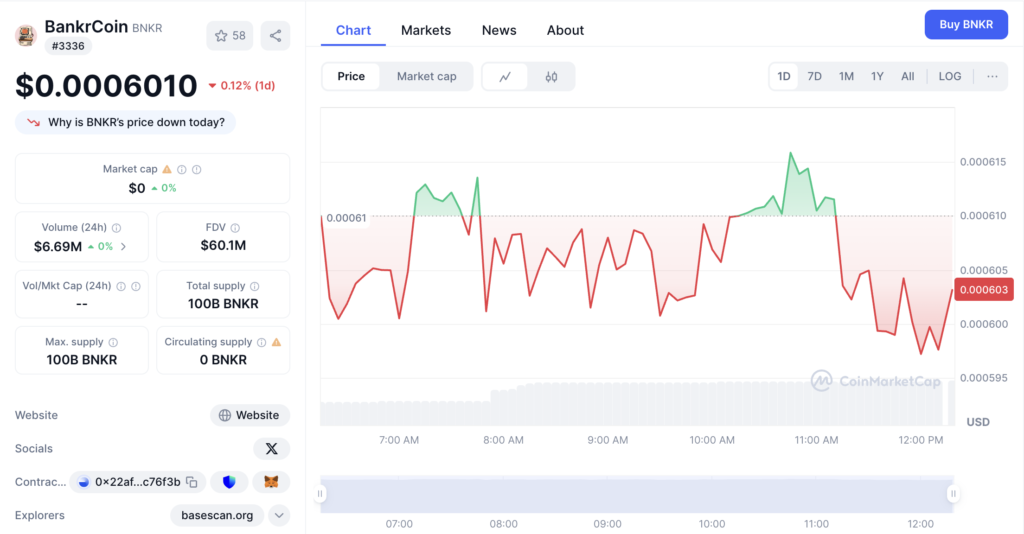Open the X (Twitter) social link
This screenshot has width=1024, height=534.
point(272,448)
